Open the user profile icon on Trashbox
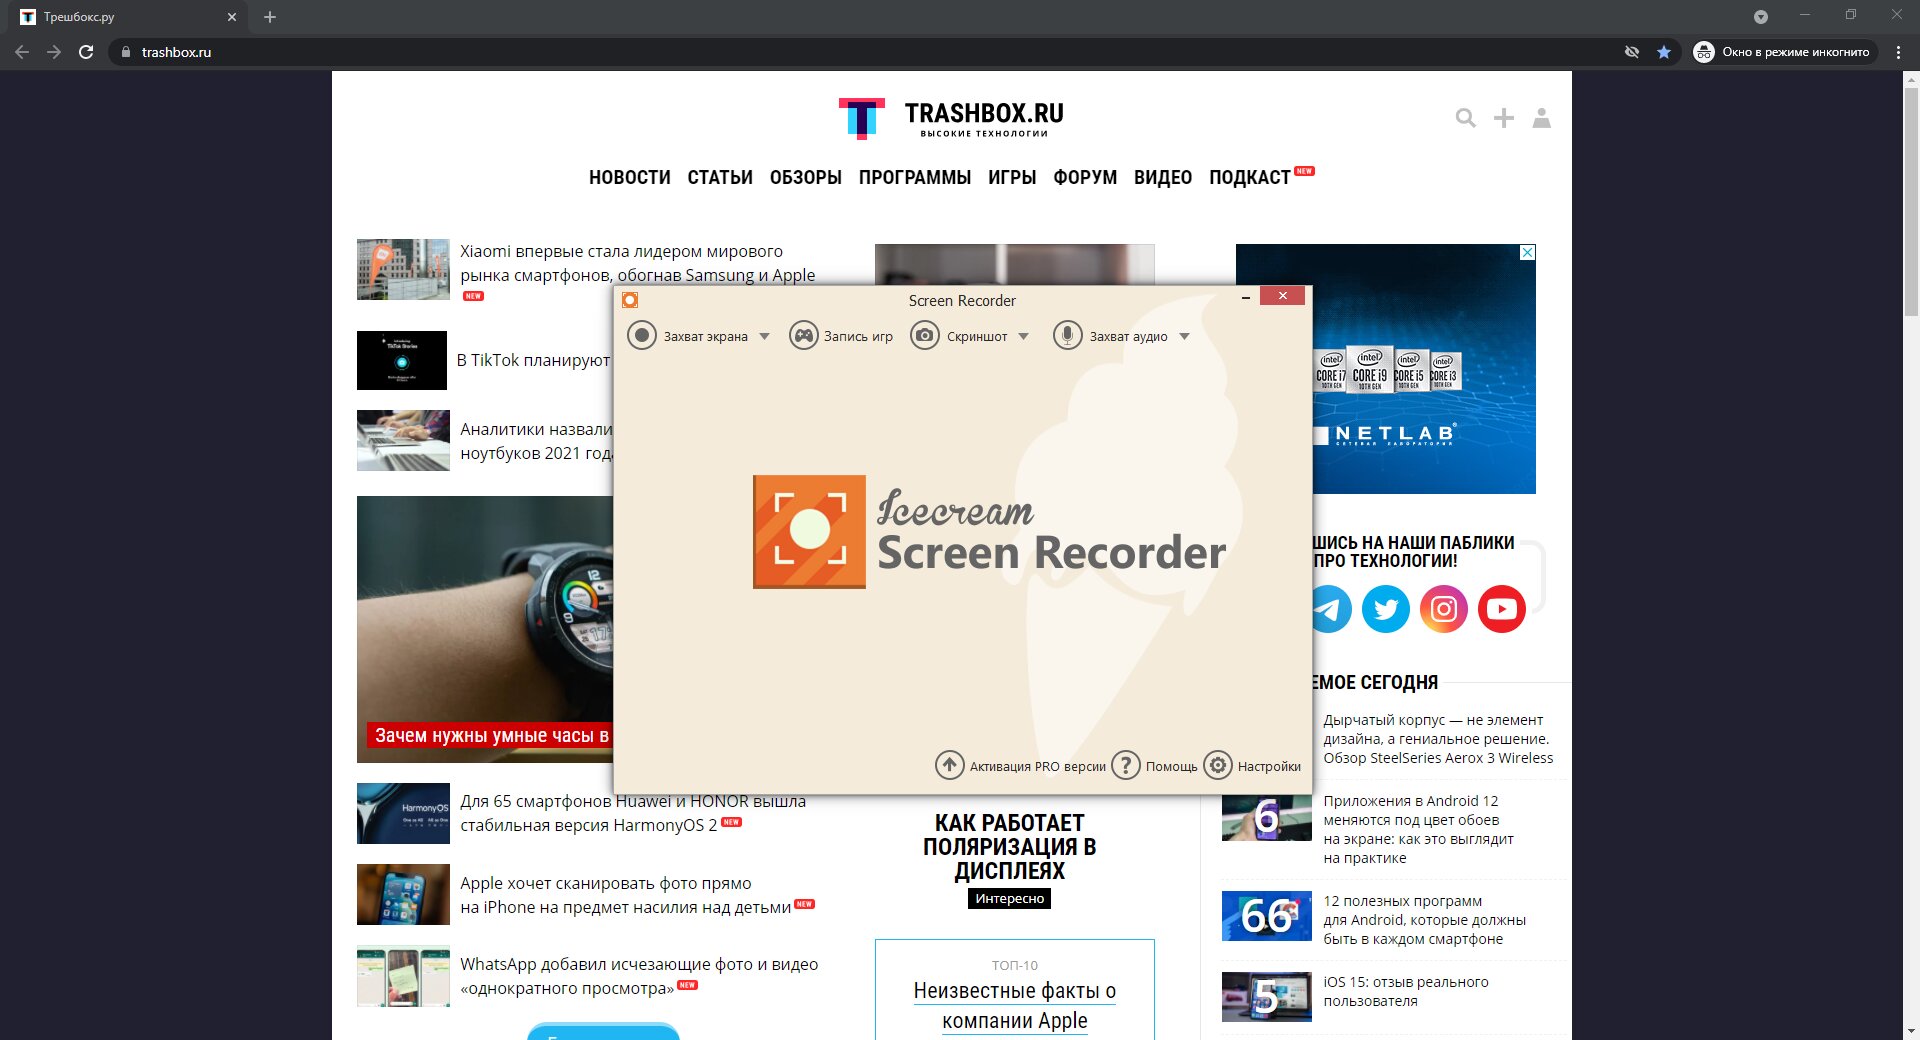 (1542, 118)
